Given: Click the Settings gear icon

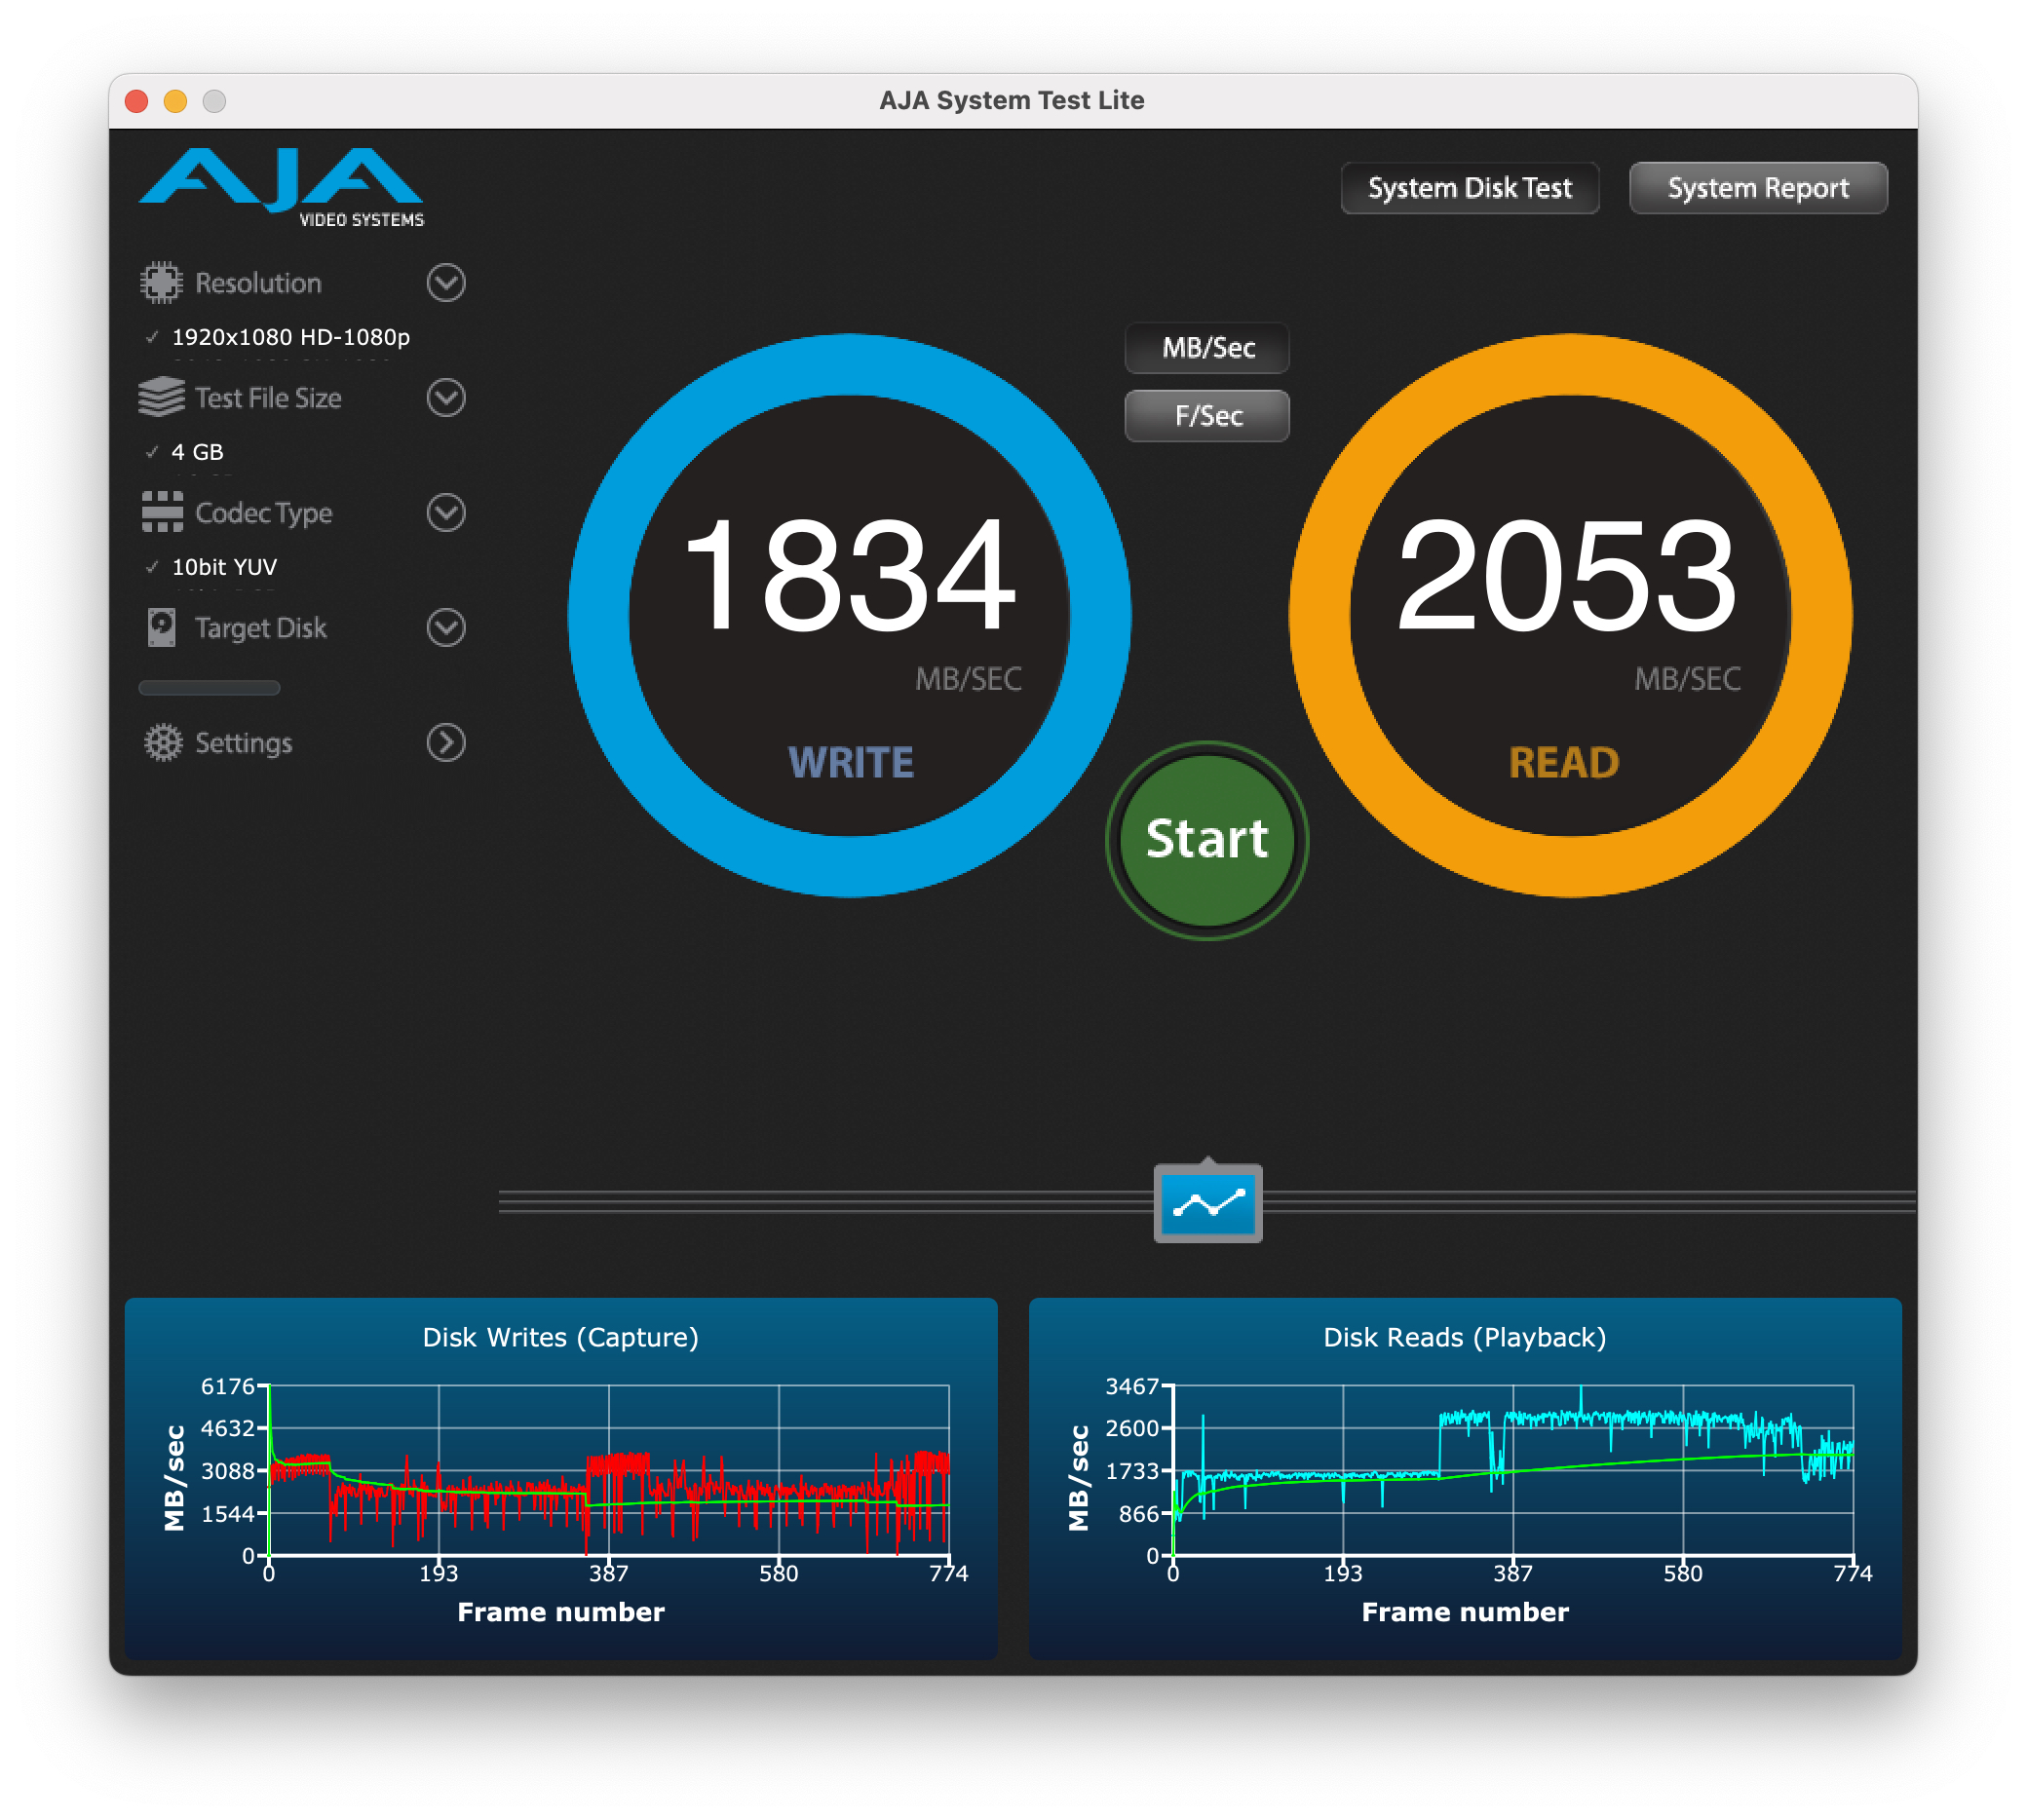Looking at the screenshot, I should (x=163, y=742).
